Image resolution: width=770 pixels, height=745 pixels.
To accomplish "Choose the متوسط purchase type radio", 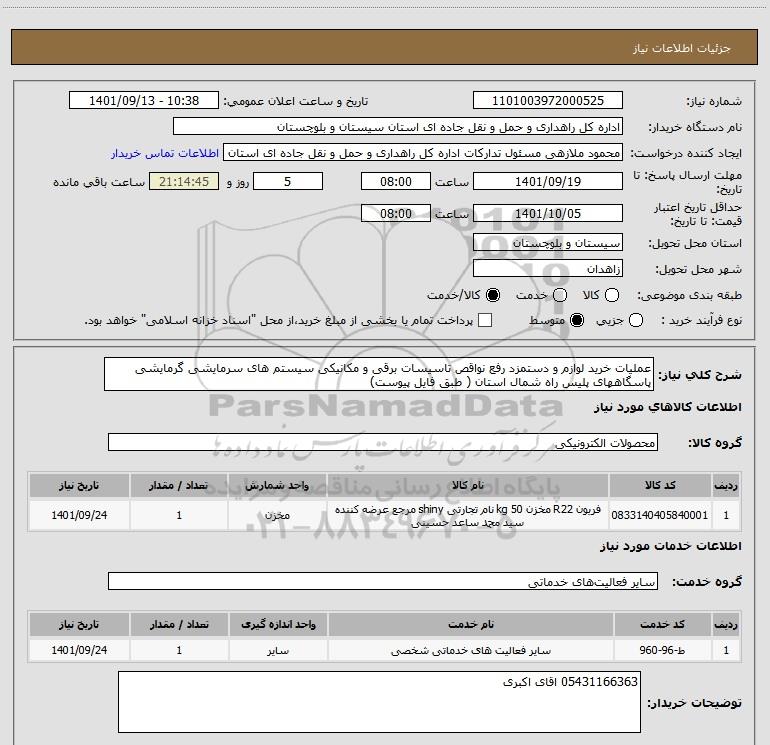I will (x=577, y=320).
